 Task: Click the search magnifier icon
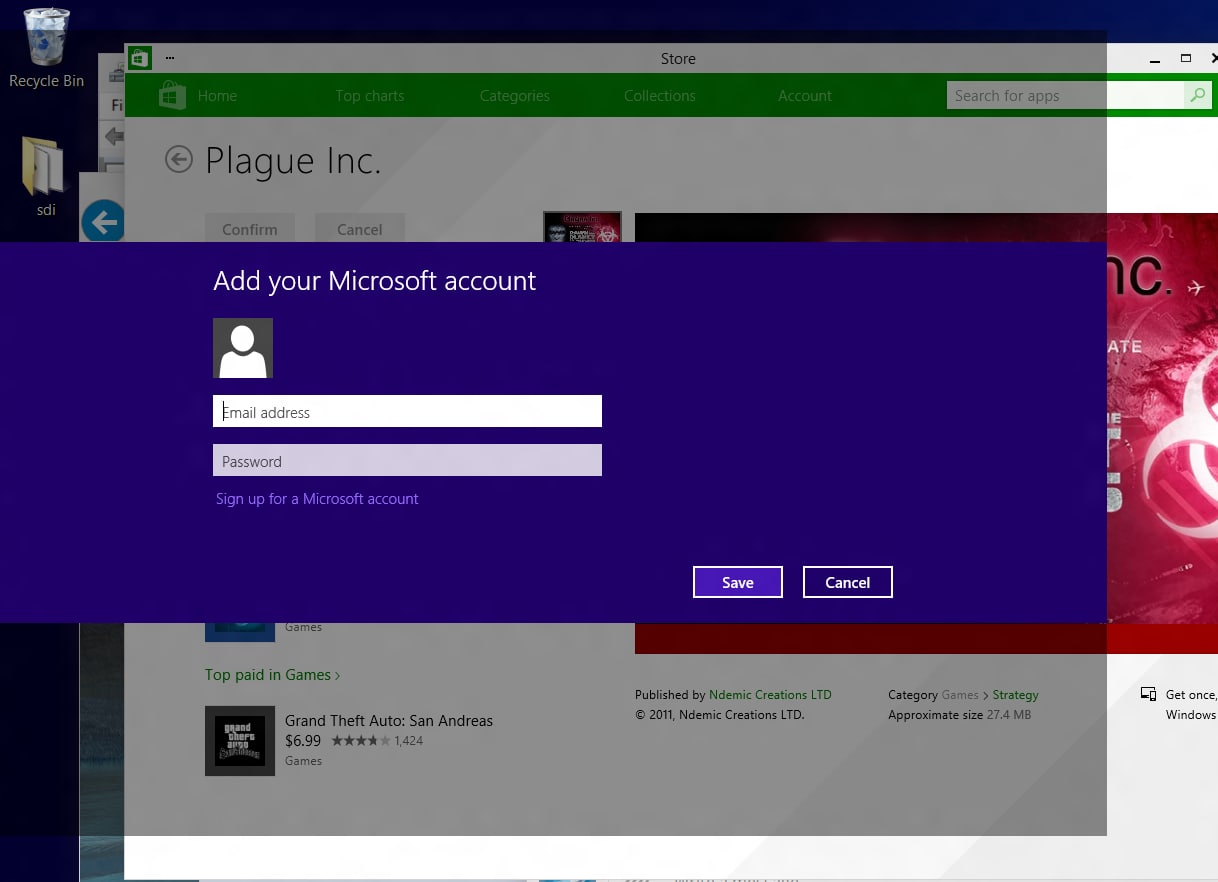tap(1196, 96)
